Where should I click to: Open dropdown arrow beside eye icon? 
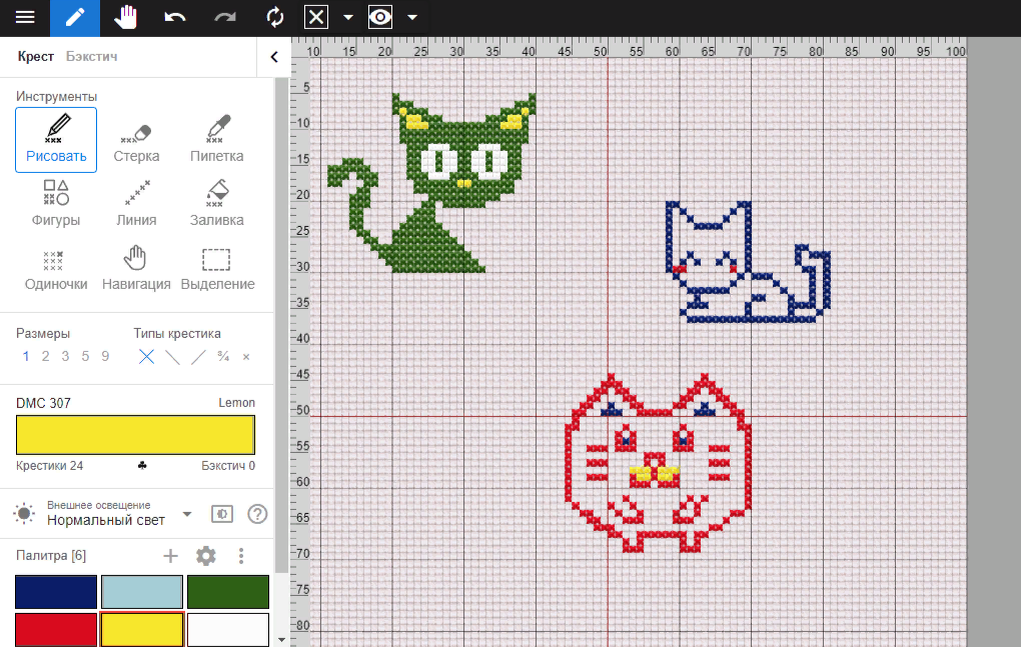click(x=412, y=18)
